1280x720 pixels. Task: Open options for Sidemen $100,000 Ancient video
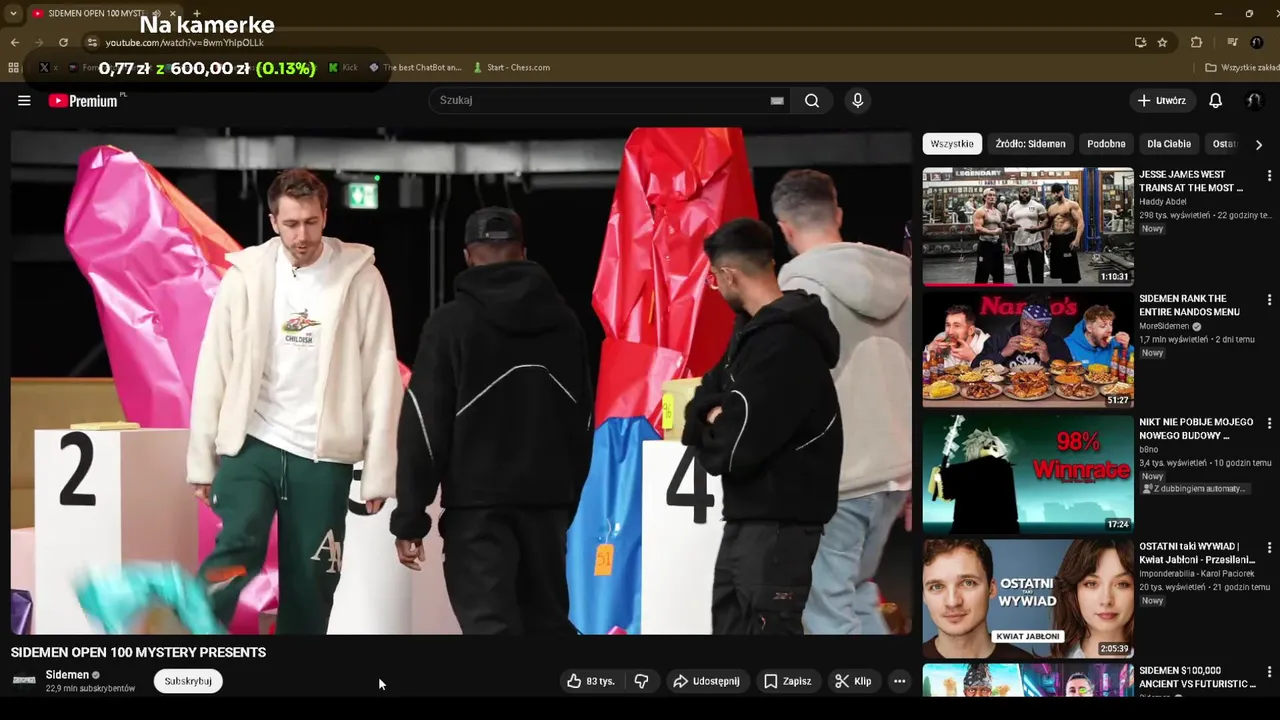coord(1269,672)
